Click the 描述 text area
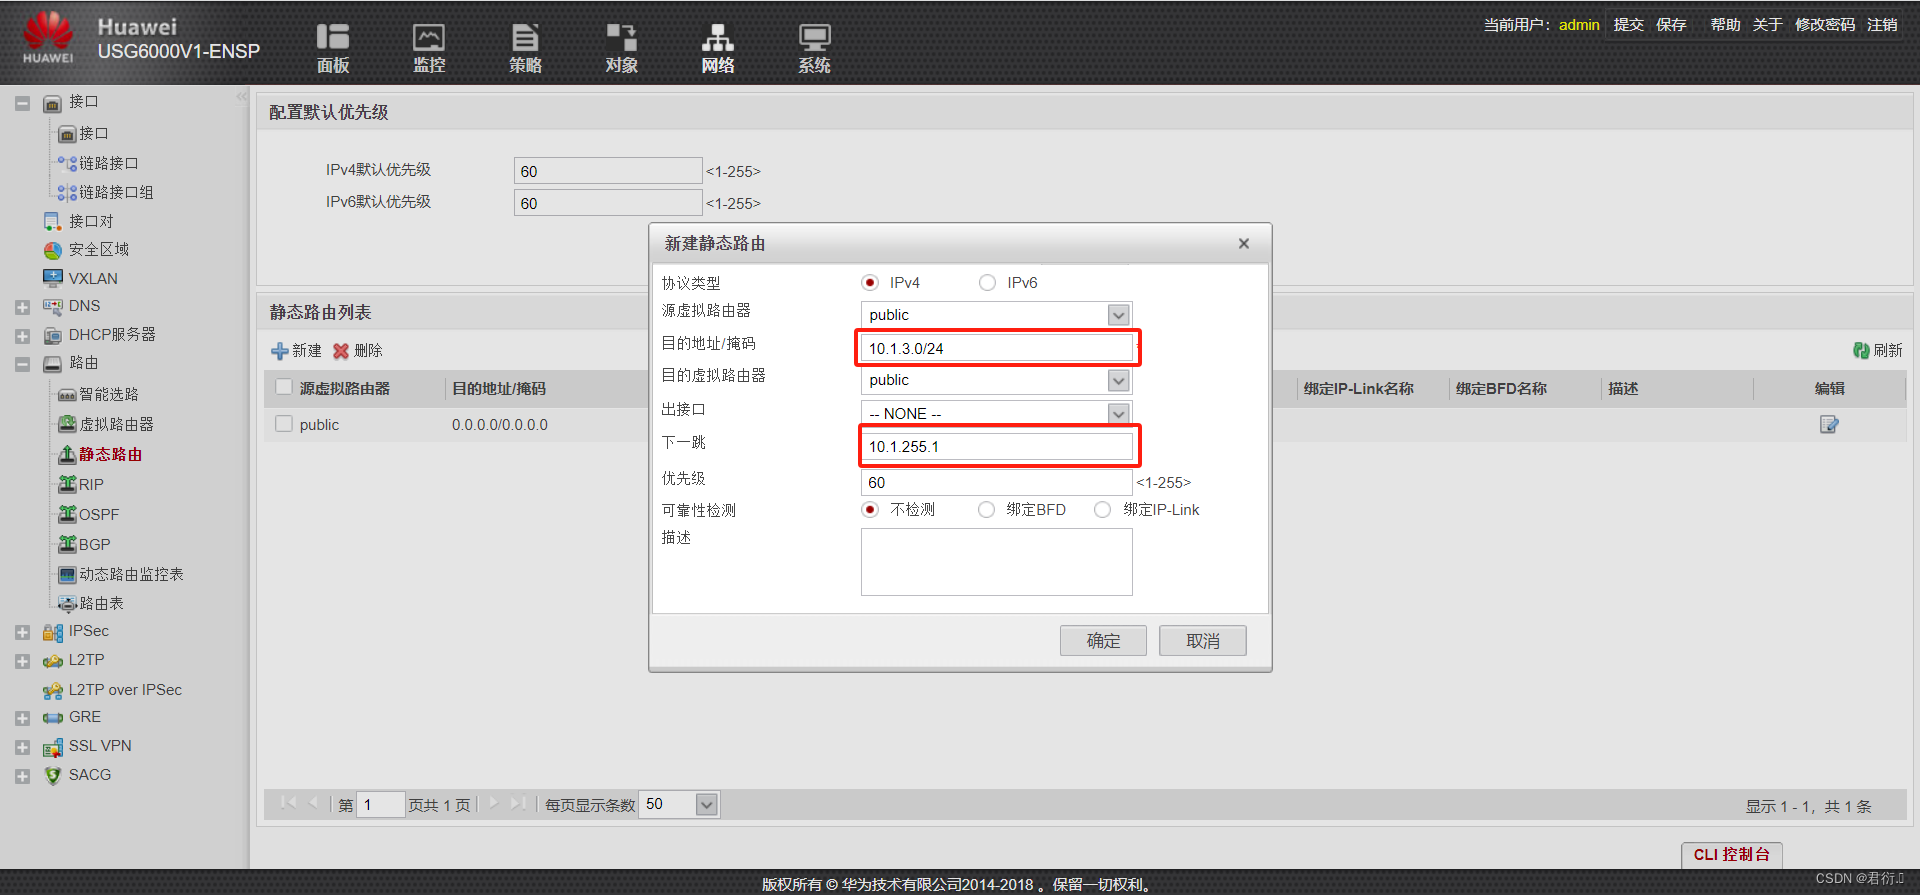 coord(997,562)
